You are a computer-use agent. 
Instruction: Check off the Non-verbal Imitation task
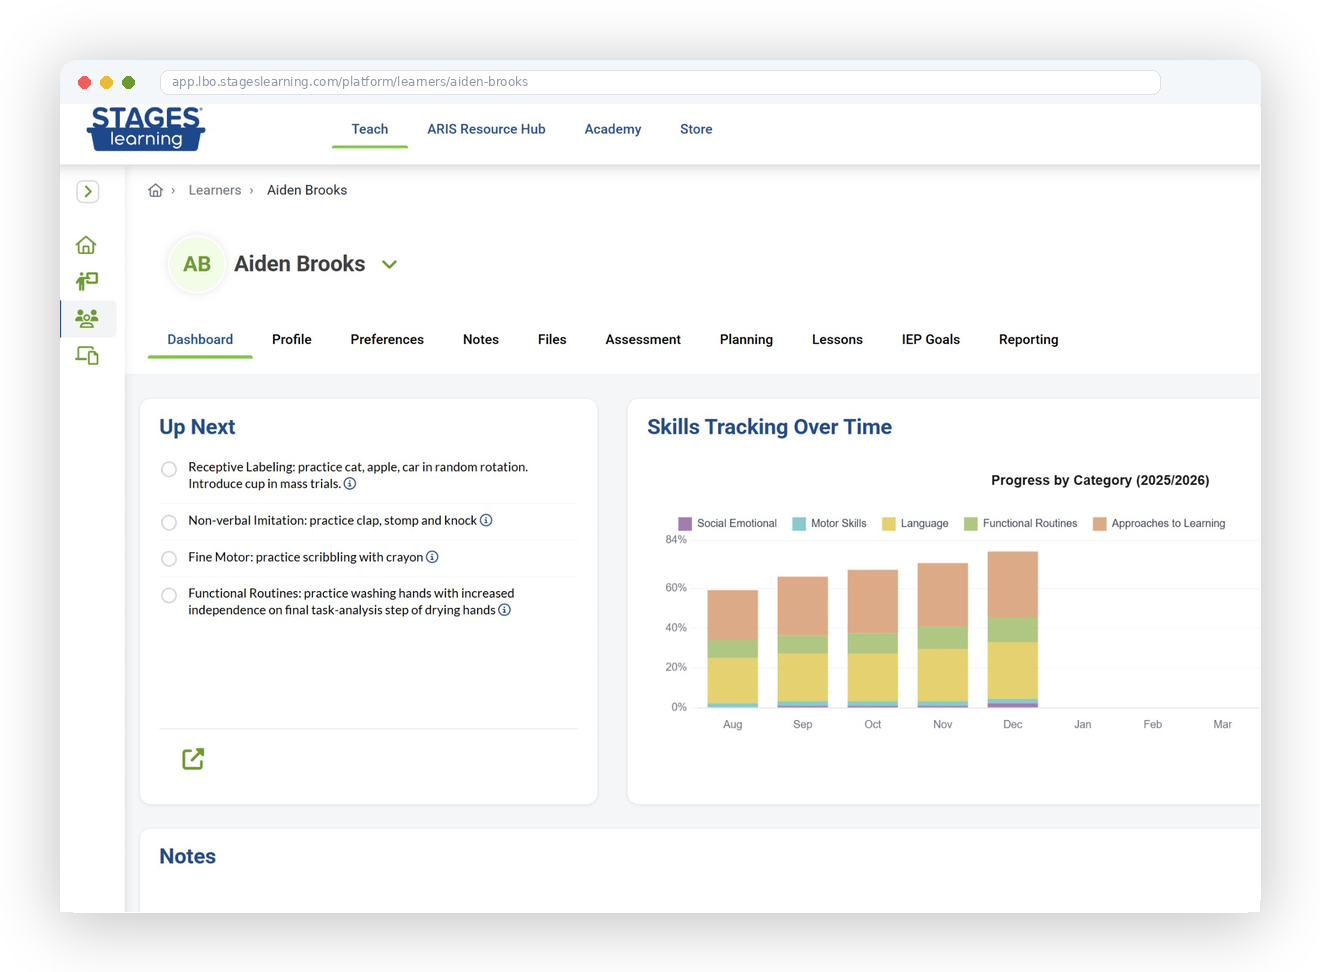pos(169,522)
